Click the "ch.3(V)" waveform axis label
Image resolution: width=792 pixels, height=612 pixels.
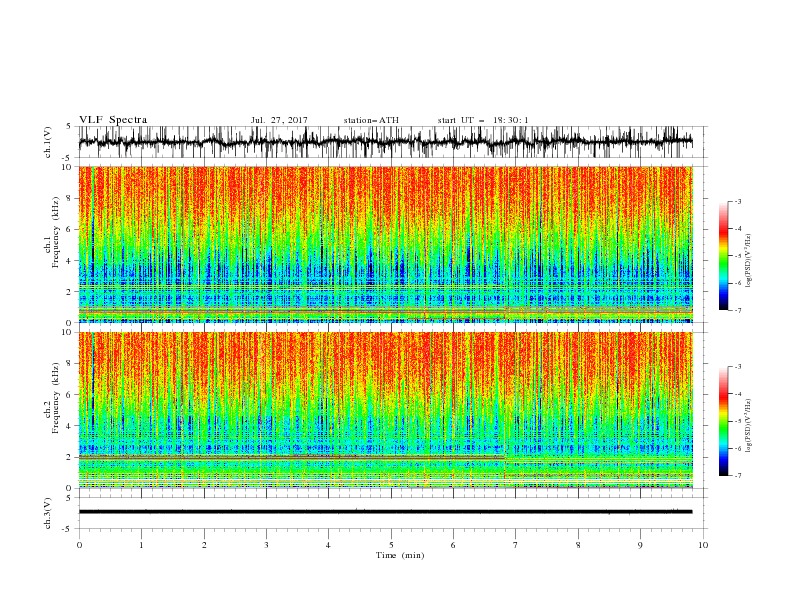click(48, 513)
